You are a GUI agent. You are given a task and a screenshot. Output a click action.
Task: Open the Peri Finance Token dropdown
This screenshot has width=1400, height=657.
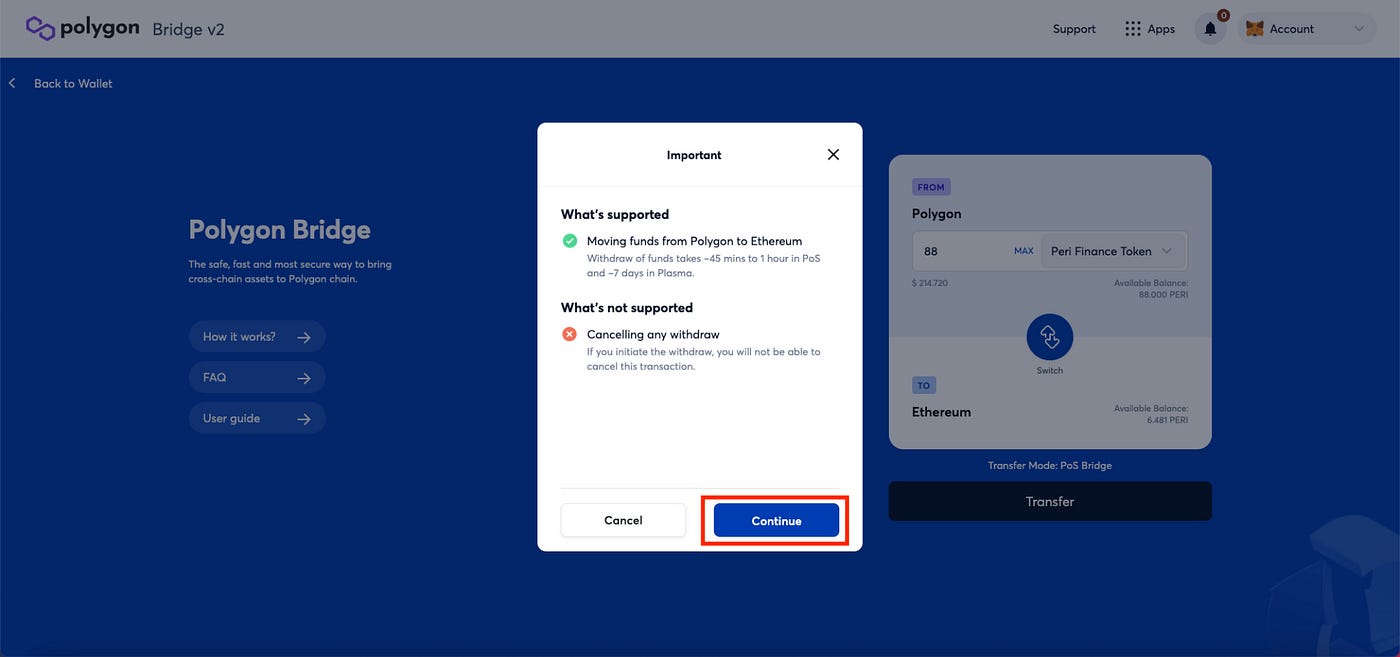coord(1114,251)
